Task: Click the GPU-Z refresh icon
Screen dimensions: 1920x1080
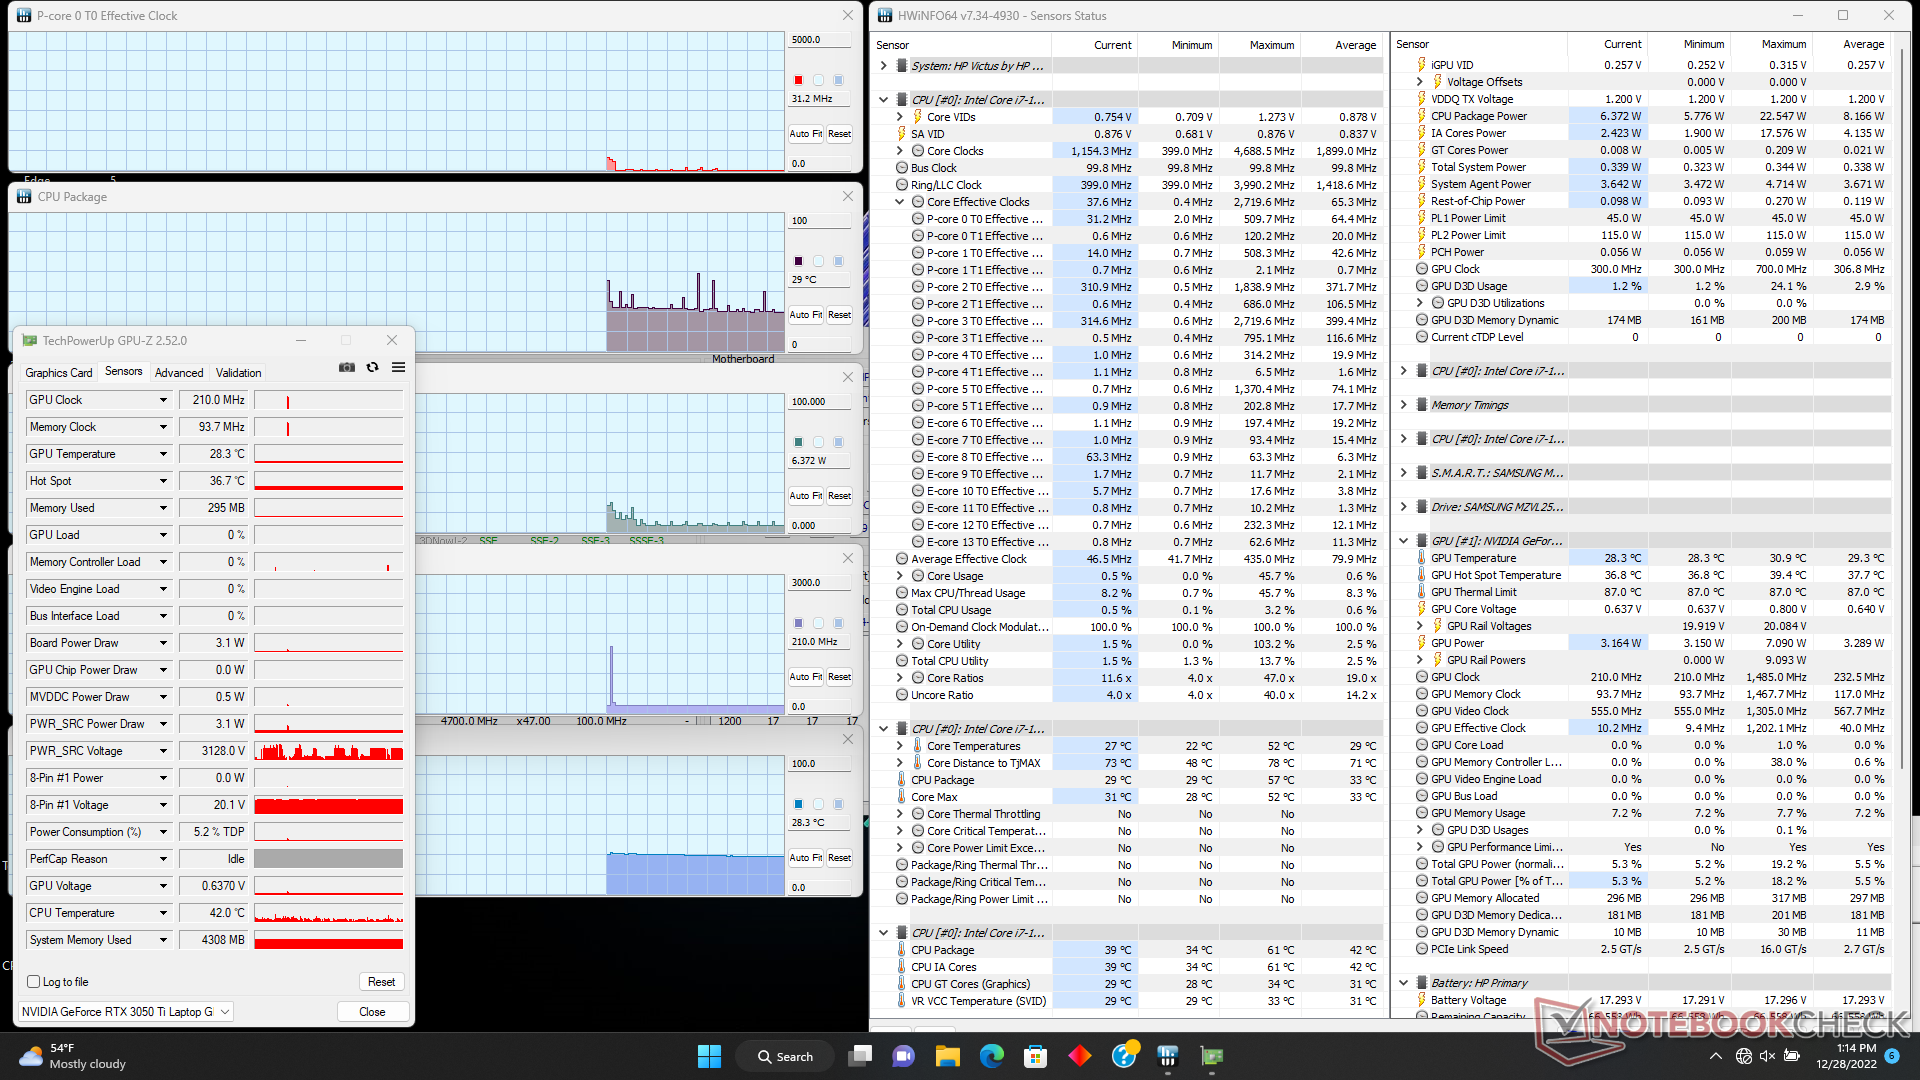Action: point(372,368)
